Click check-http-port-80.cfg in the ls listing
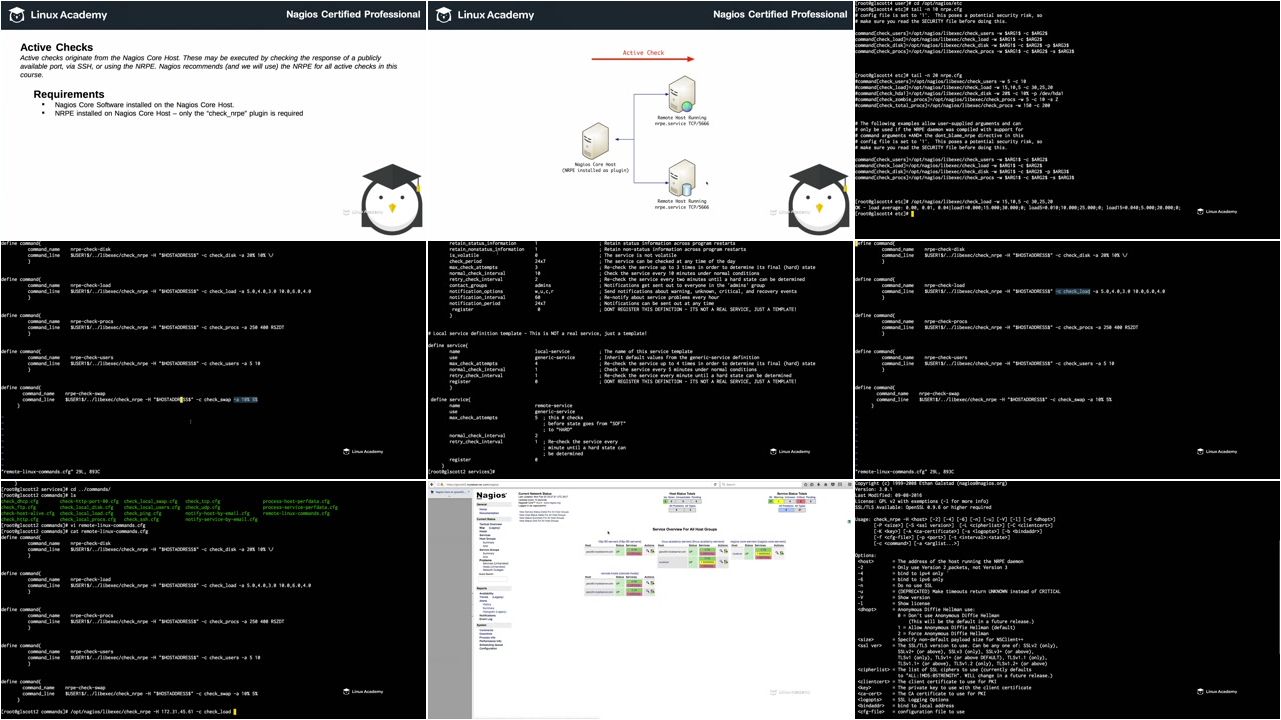The image size is (1281, 720). pos(91,501)
